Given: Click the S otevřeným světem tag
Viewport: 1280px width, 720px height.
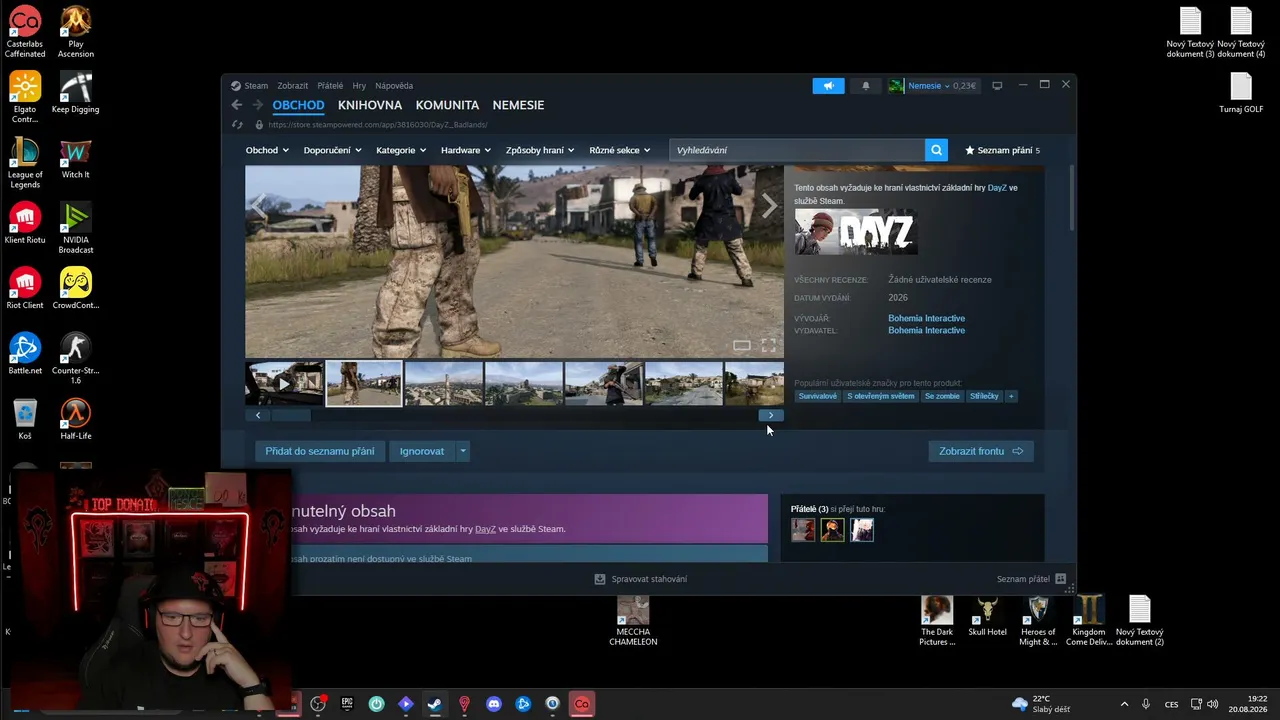Looking at the screenshot, I should [881, 396].
